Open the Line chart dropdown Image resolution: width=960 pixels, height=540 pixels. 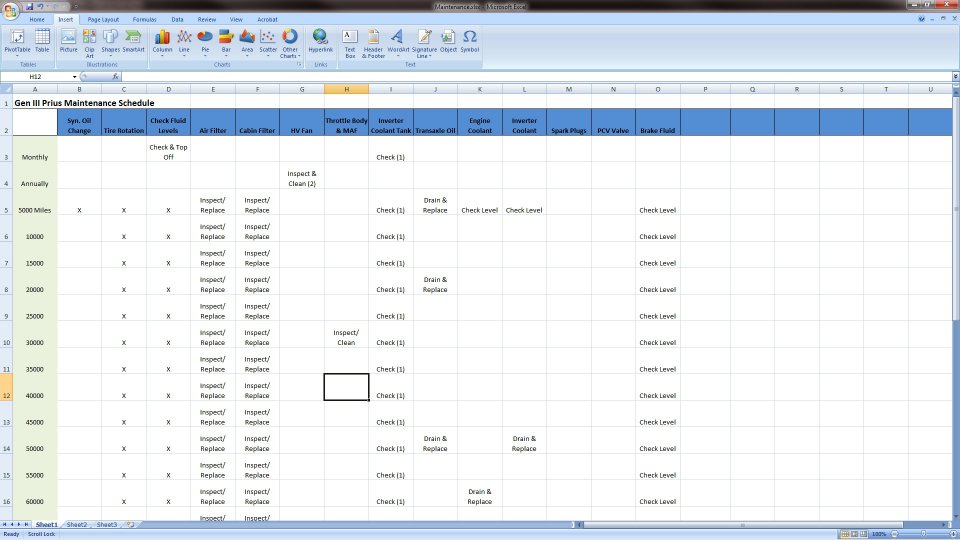click(184, 43)
